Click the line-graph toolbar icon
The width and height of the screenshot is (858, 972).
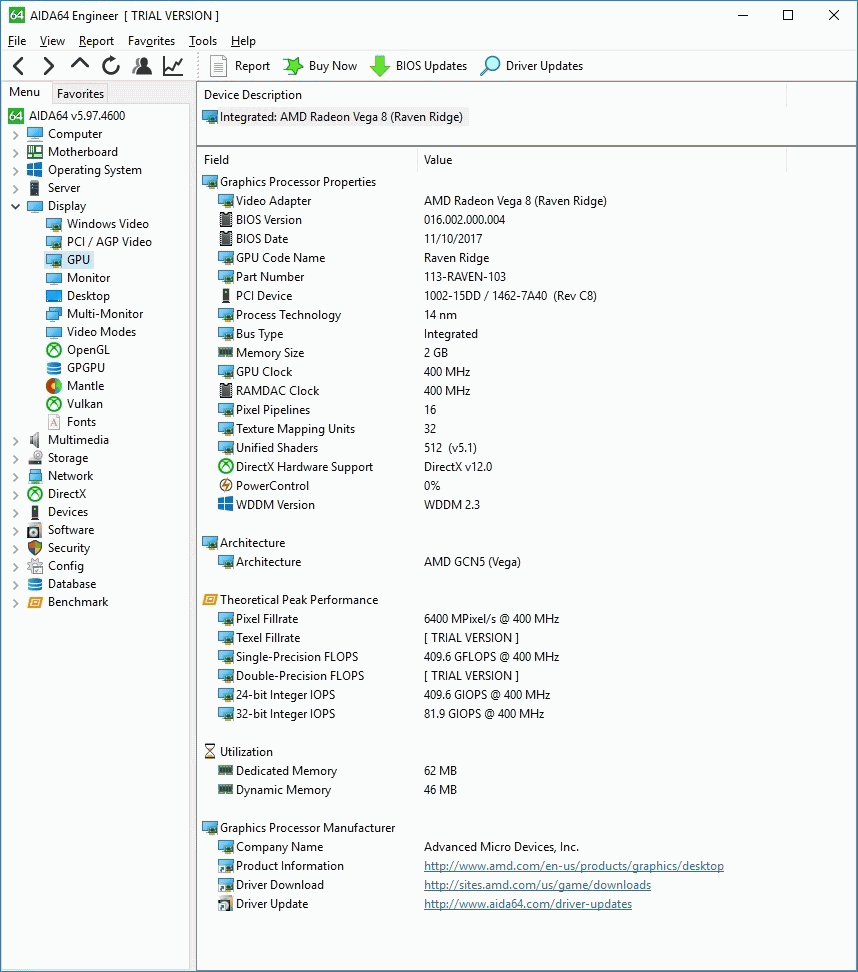pos(173,66)
